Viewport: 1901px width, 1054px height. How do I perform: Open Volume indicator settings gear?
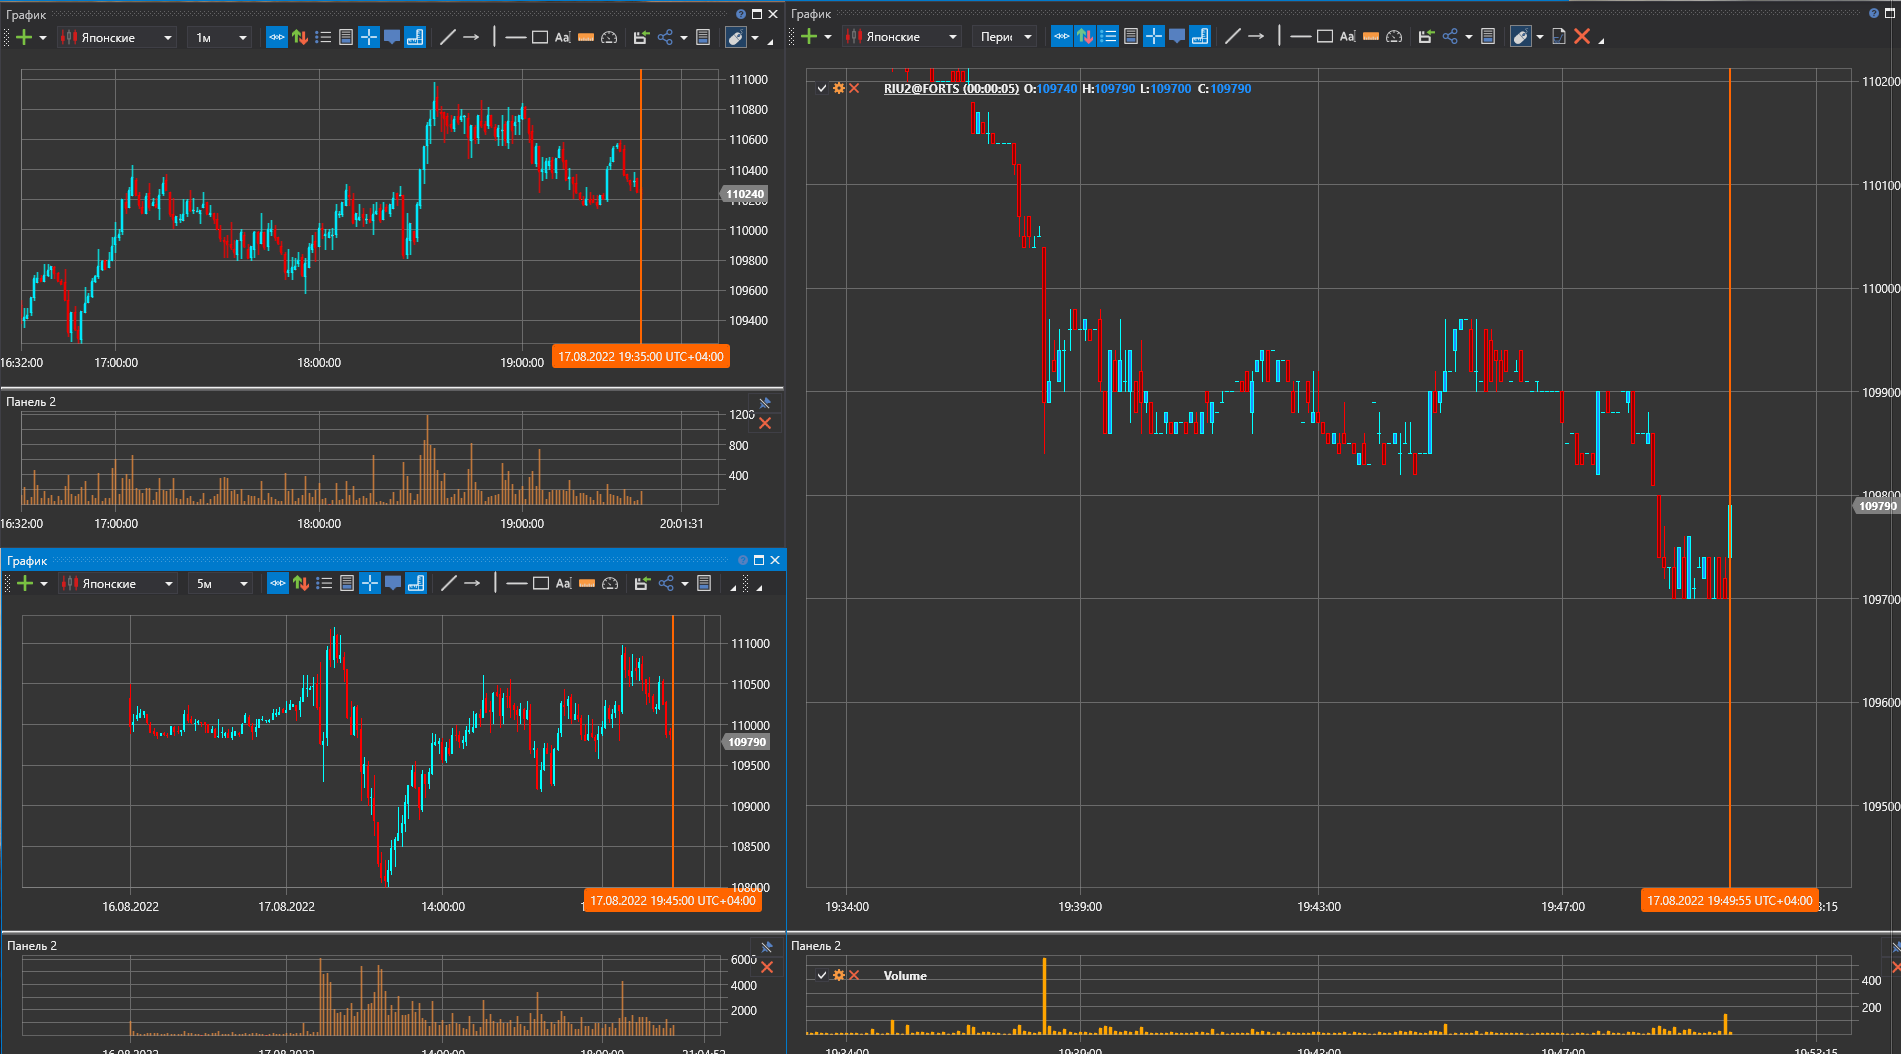[x=839, y=975]
